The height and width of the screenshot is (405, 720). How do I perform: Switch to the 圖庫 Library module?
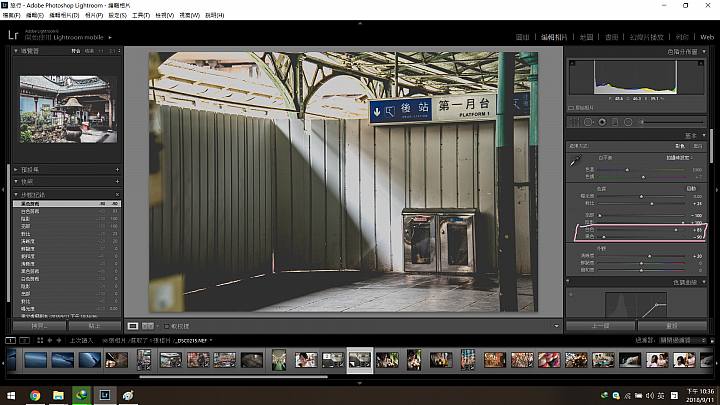[523, 37]
